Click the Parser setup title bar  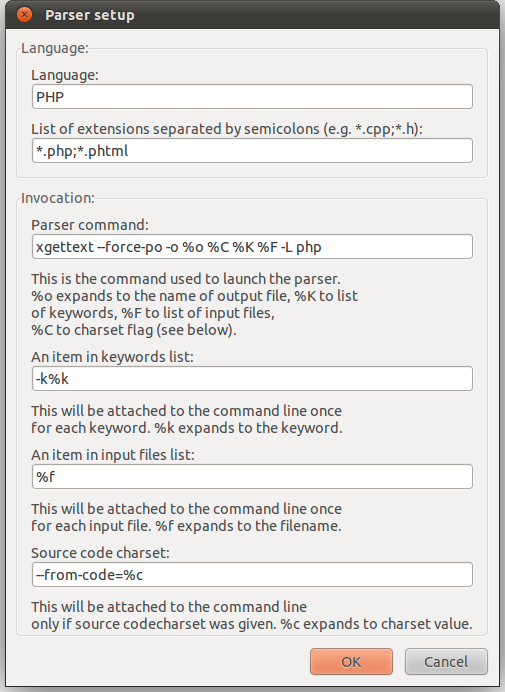pos(252,15)
